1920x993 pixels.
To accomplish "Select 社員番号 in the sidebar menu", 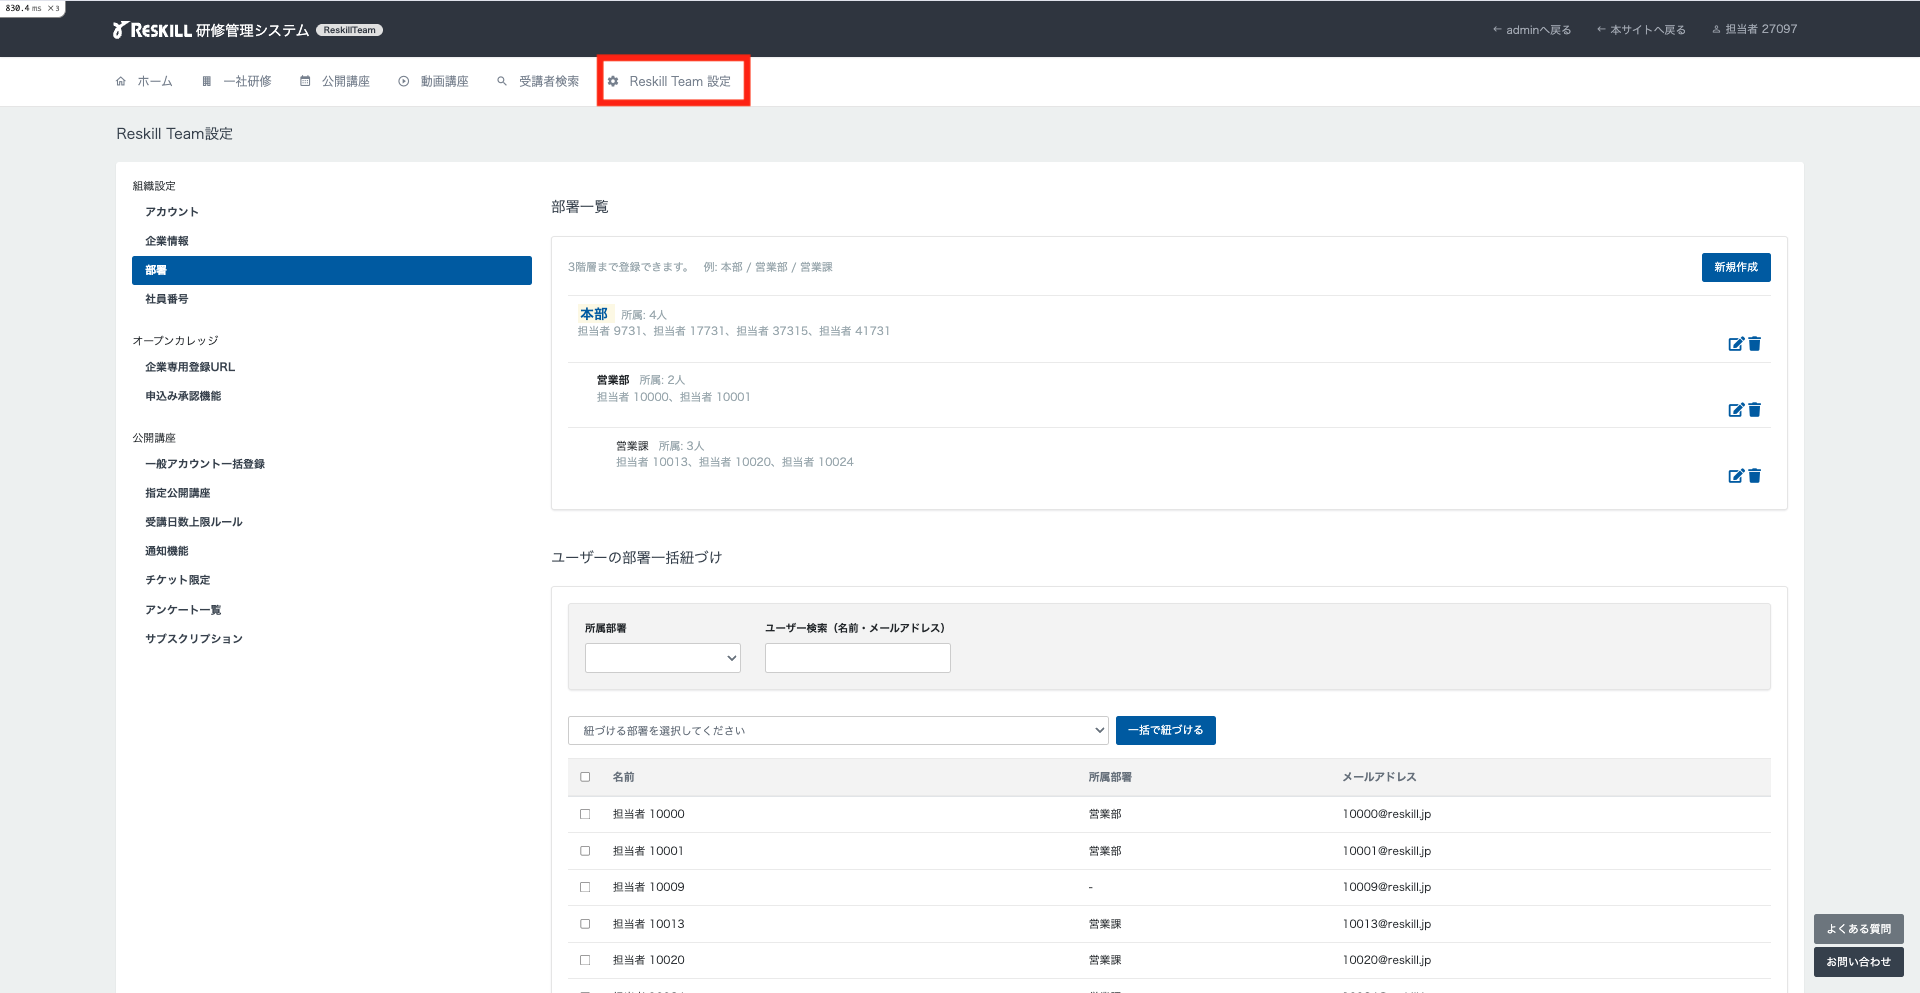I will (167, 299).
